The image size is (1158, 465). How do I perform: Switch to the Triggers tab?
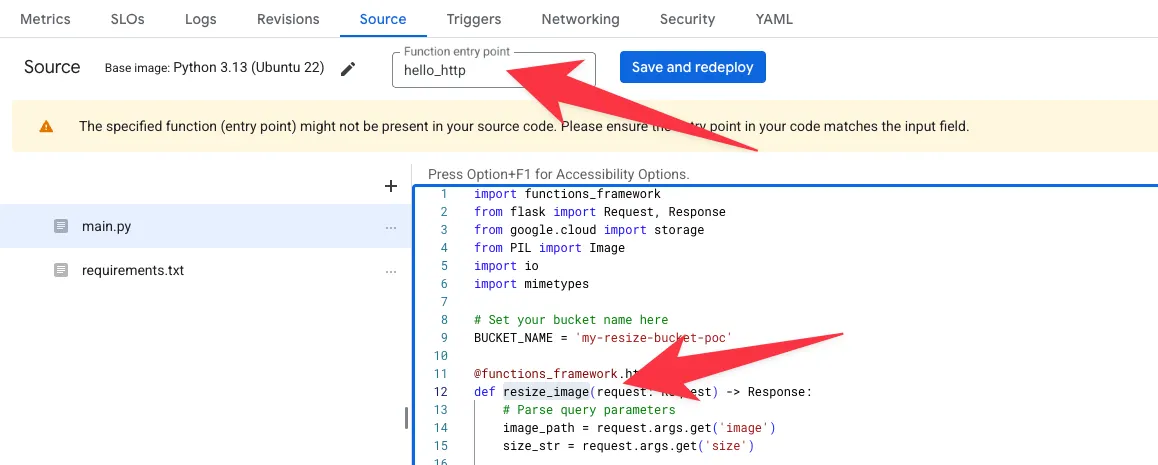474,19
